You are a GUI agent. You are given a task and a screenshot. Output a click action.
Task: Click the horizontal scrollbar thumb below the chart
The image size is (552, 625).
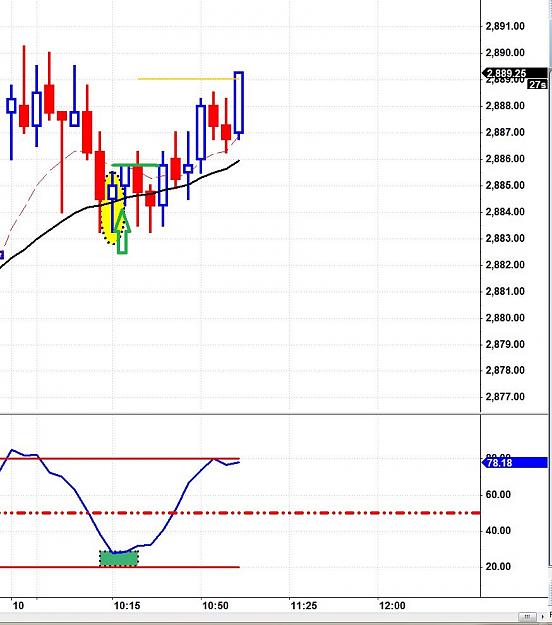pyautogui.click(x=527, y=617)
